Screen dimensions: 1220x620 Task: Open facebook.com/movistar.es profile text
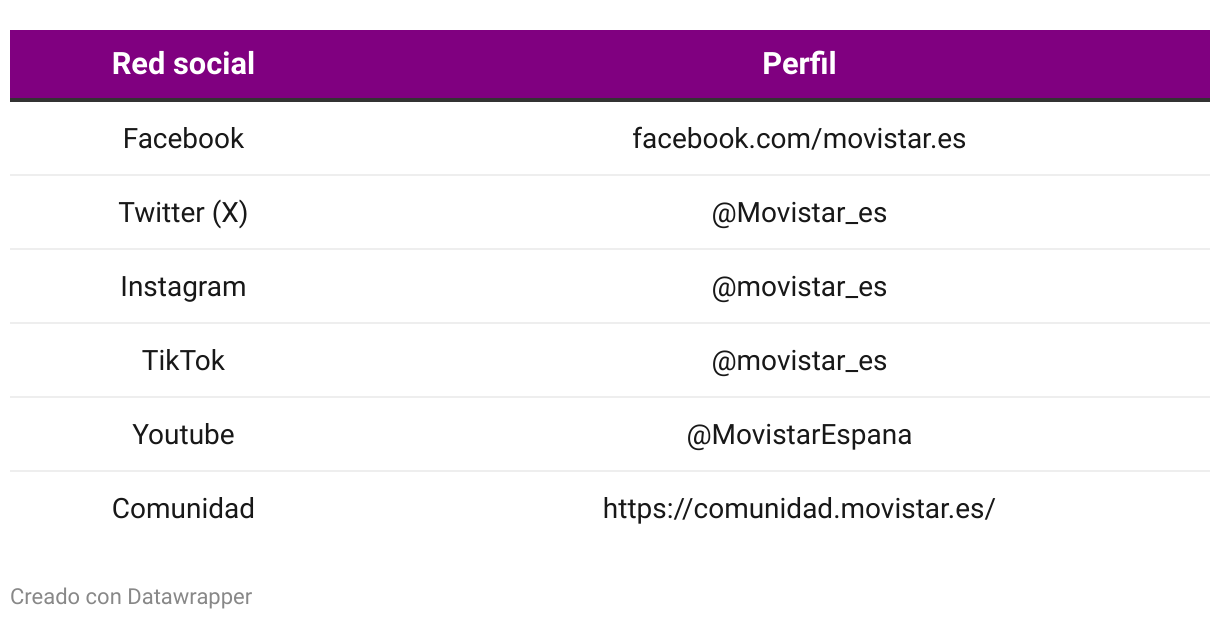coord(799,138)
